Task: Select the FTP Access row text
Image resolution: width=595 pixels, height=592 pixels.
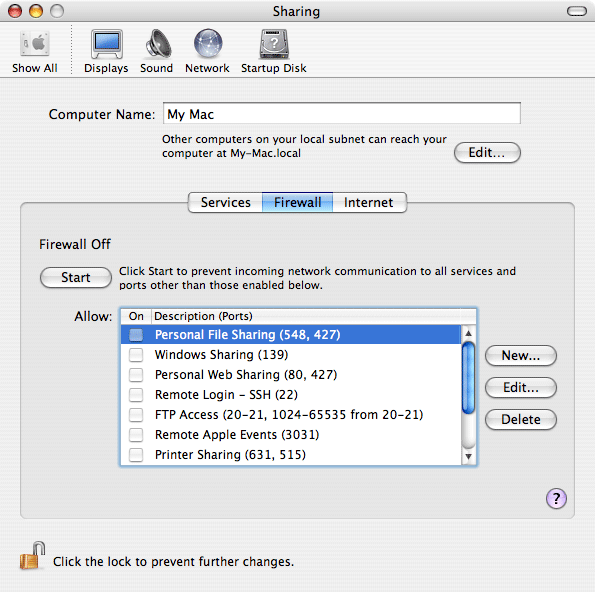Action: pos(289,415)
